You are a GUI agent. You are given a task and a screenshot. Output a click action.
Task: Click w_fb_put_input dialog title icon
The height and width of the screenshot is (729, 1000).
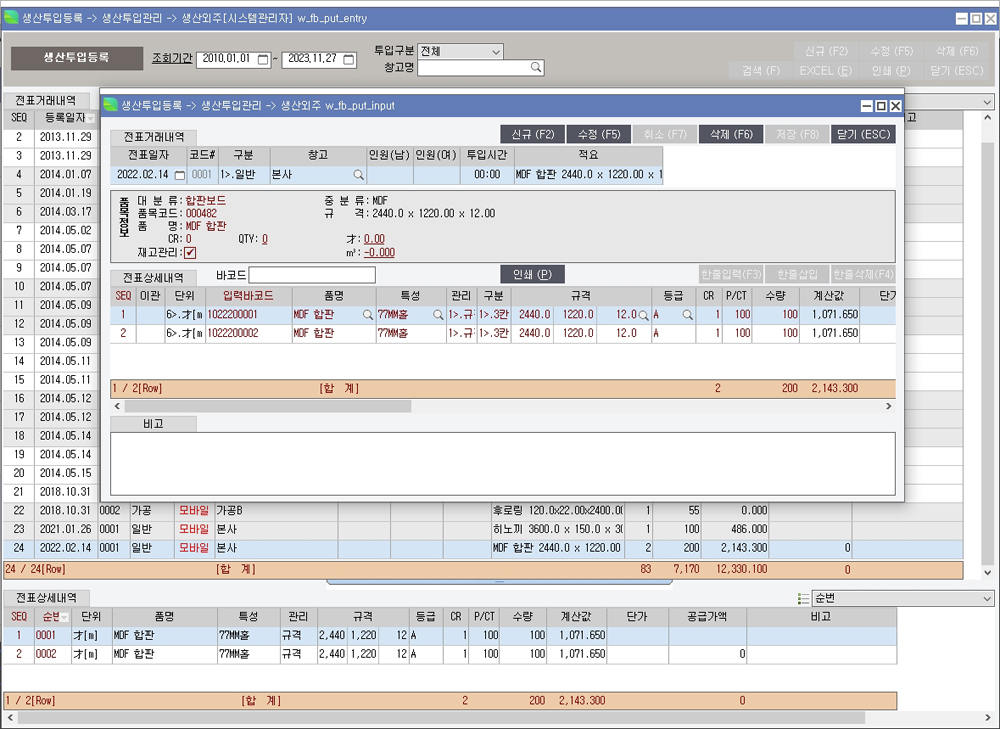[110, 105]
